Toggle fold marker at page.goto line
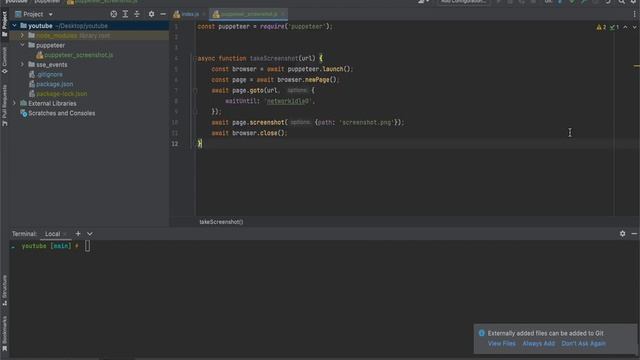This screenshot has width=640, height=360. (x=195, y=90)
